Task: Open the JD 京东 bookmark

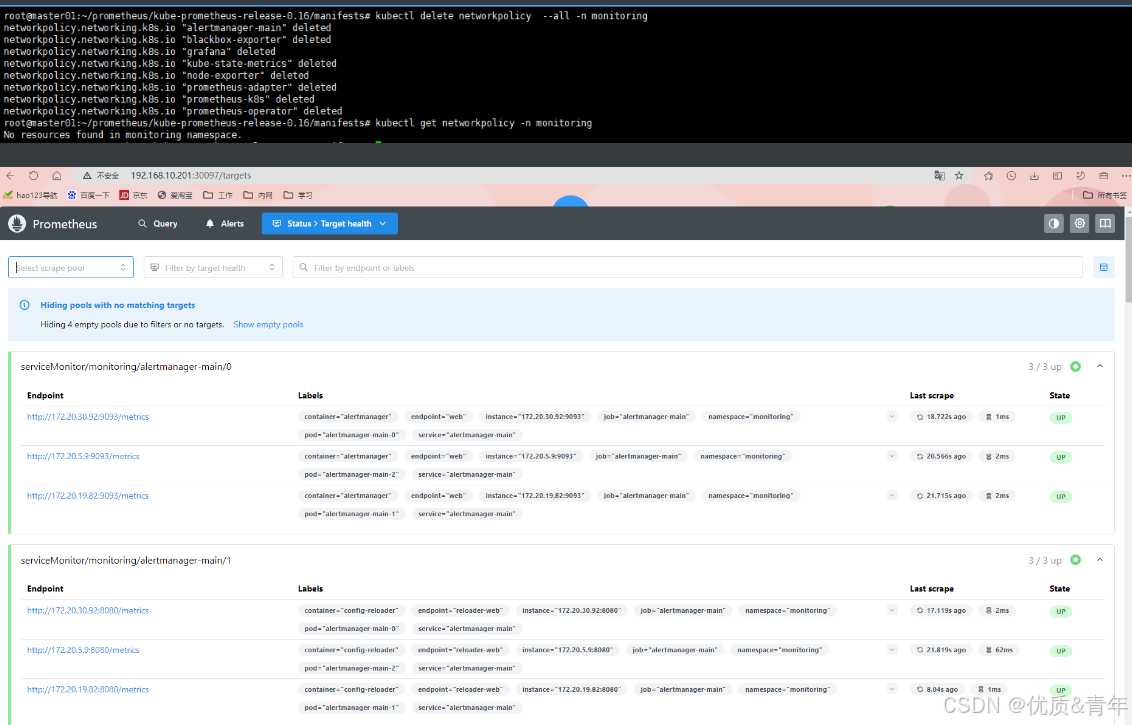Action: coord(133,195)
